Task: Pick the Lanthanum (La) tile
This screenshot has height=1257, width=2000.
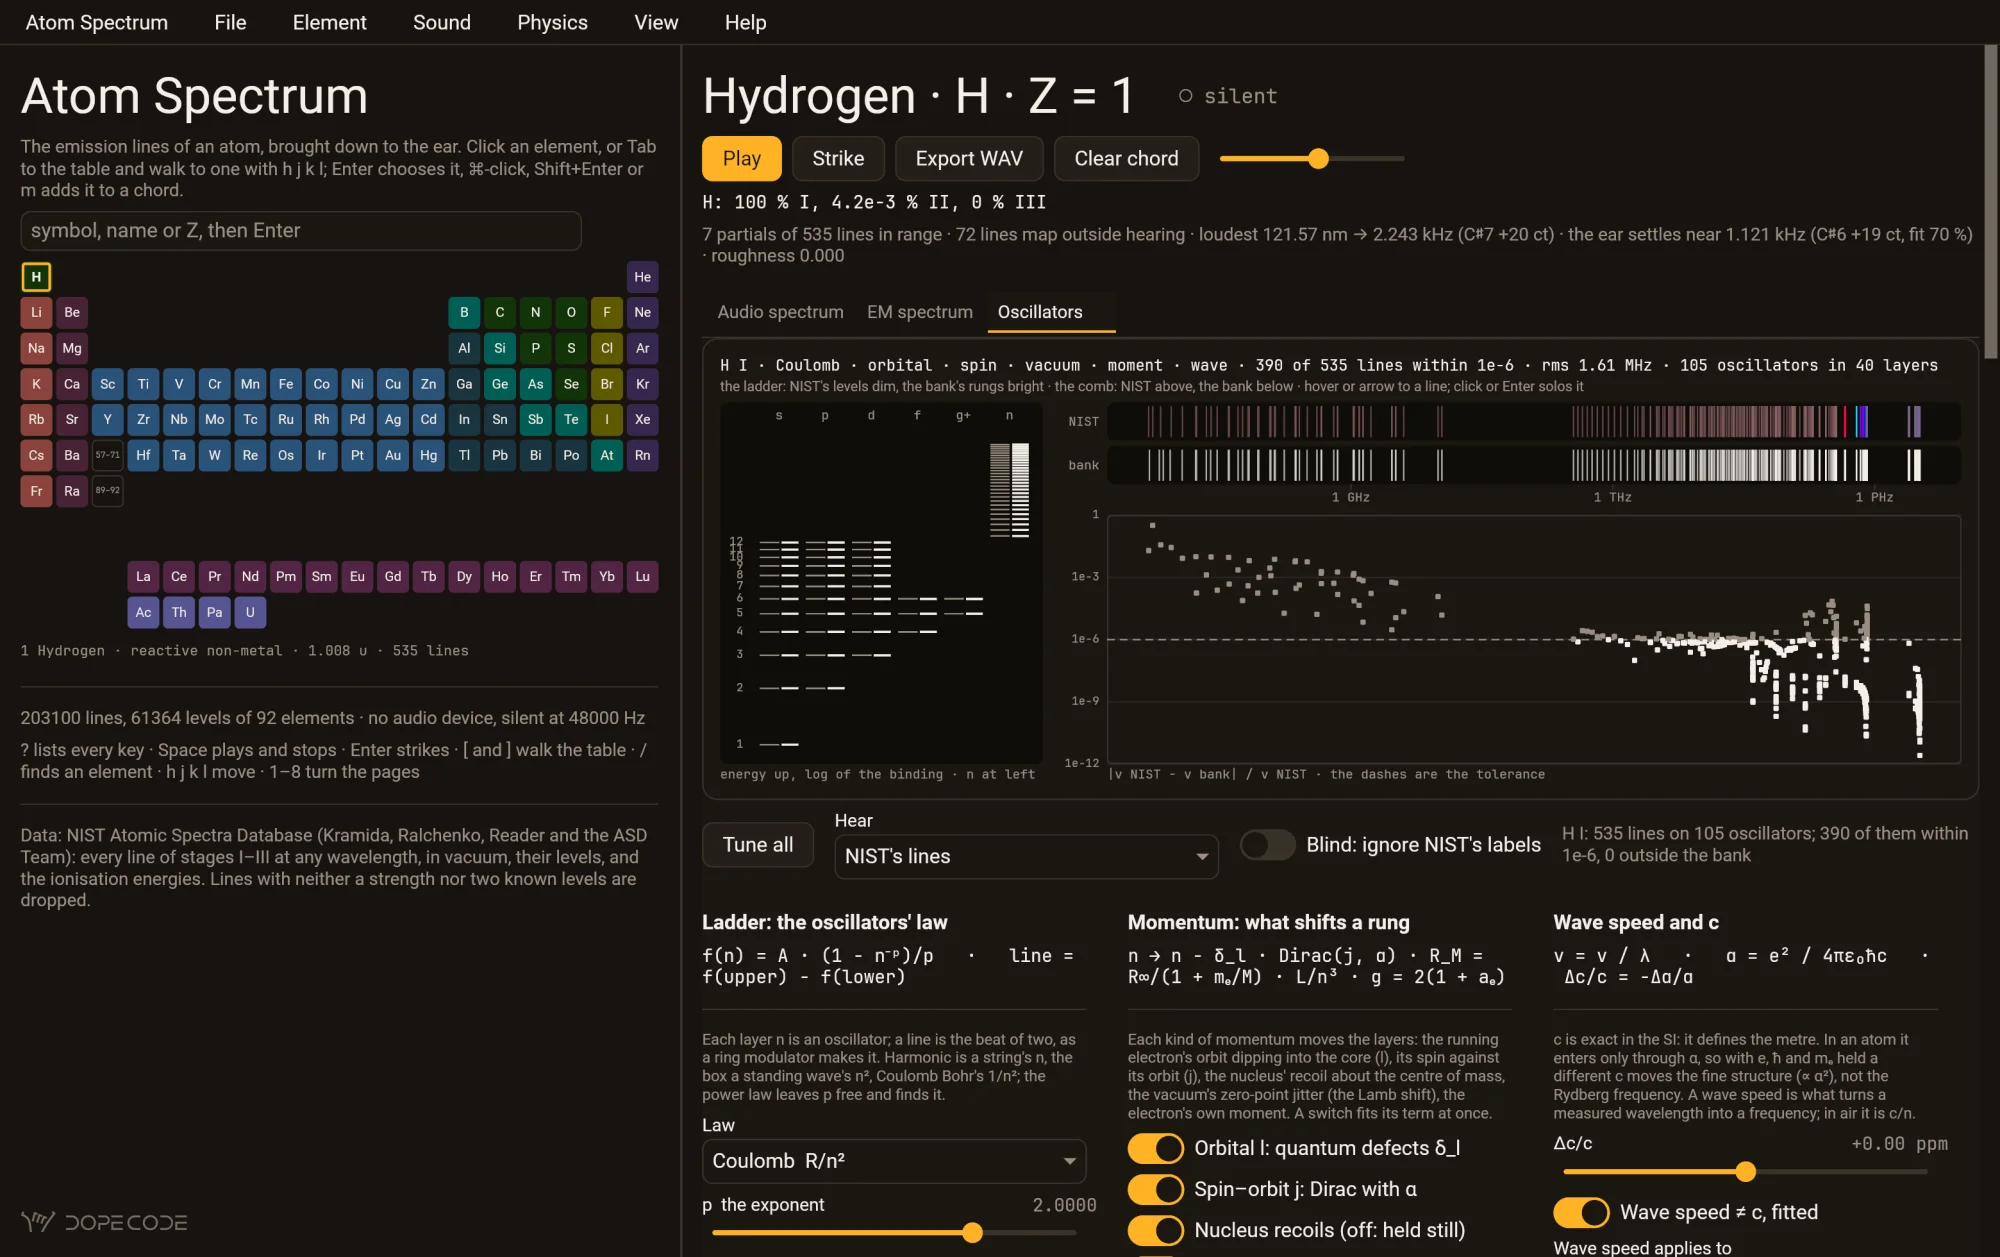Action: 143,576
